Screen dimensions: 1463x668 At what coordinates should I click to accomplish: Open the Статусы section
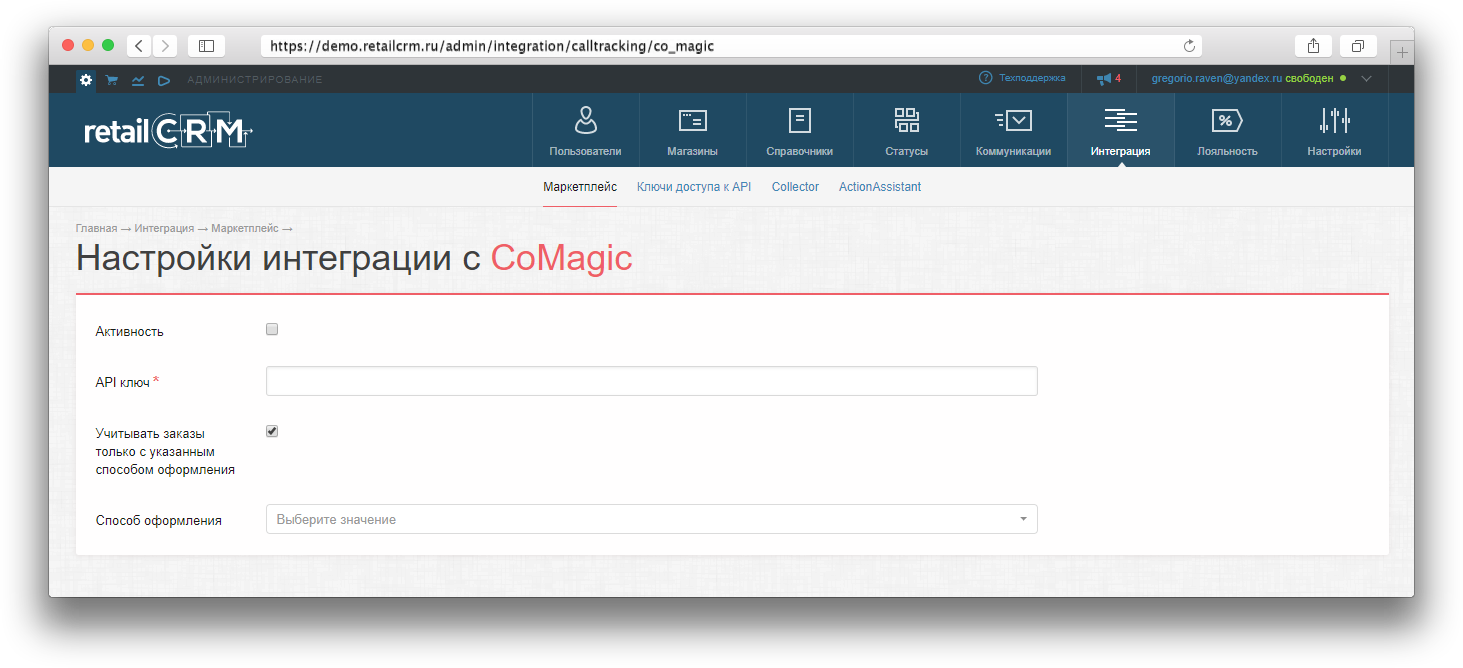pyautogui.click(x=907, y=130)
